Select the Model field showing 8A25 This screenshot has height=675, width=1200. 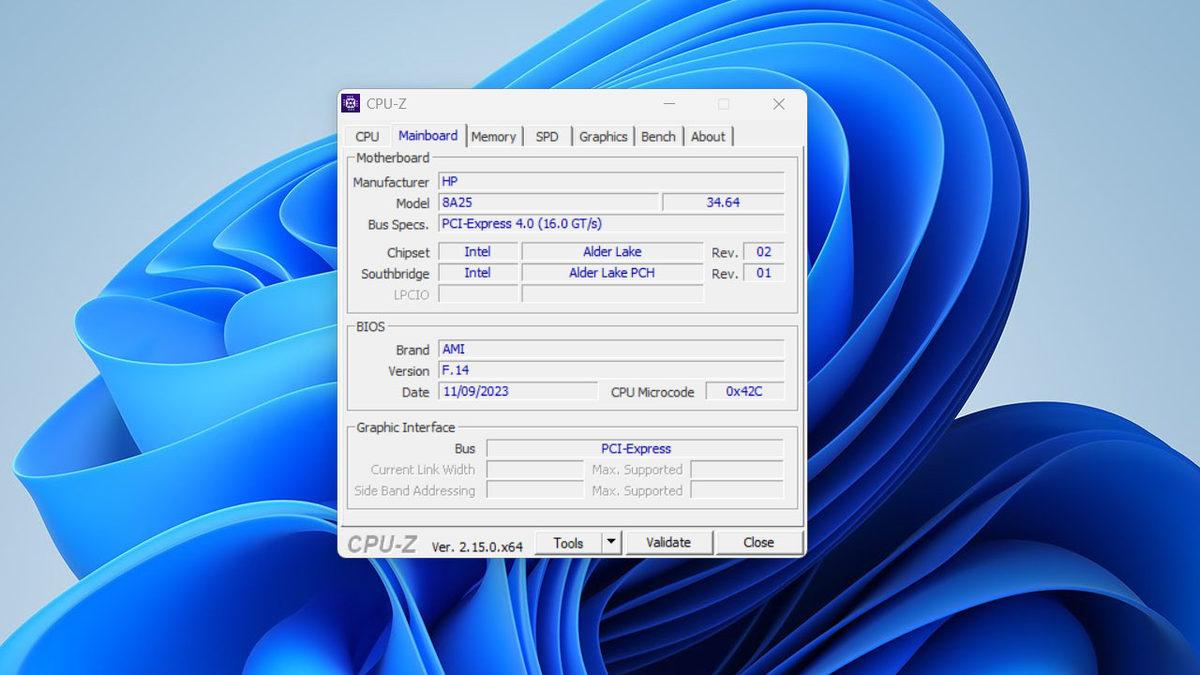click(548, 203)
